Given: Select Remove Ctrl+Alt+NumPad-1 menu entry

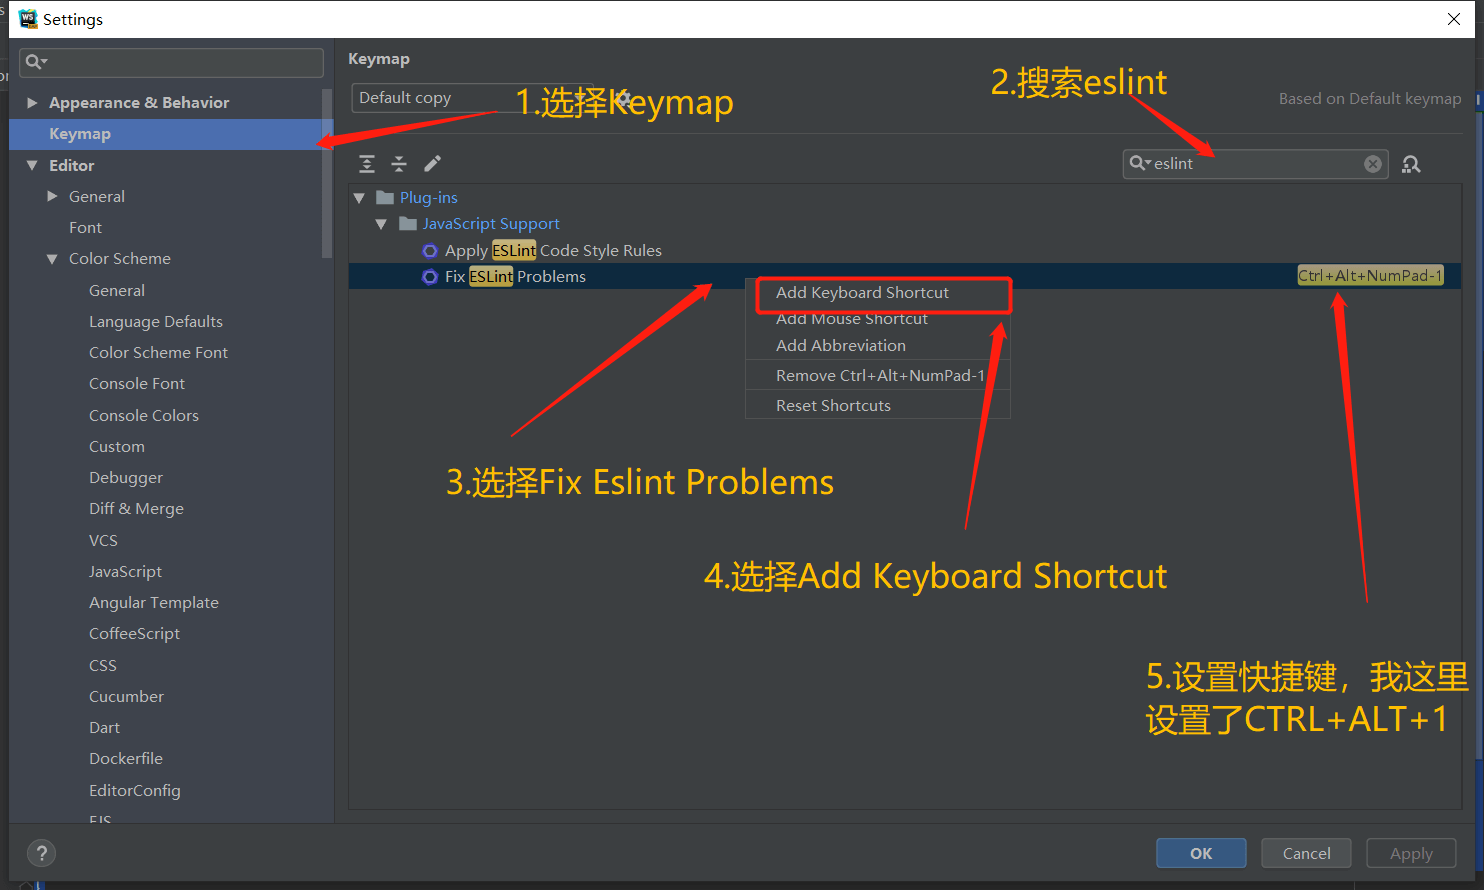Looking at the screenshot, I should pyautogui.click(x=879, y=376).
